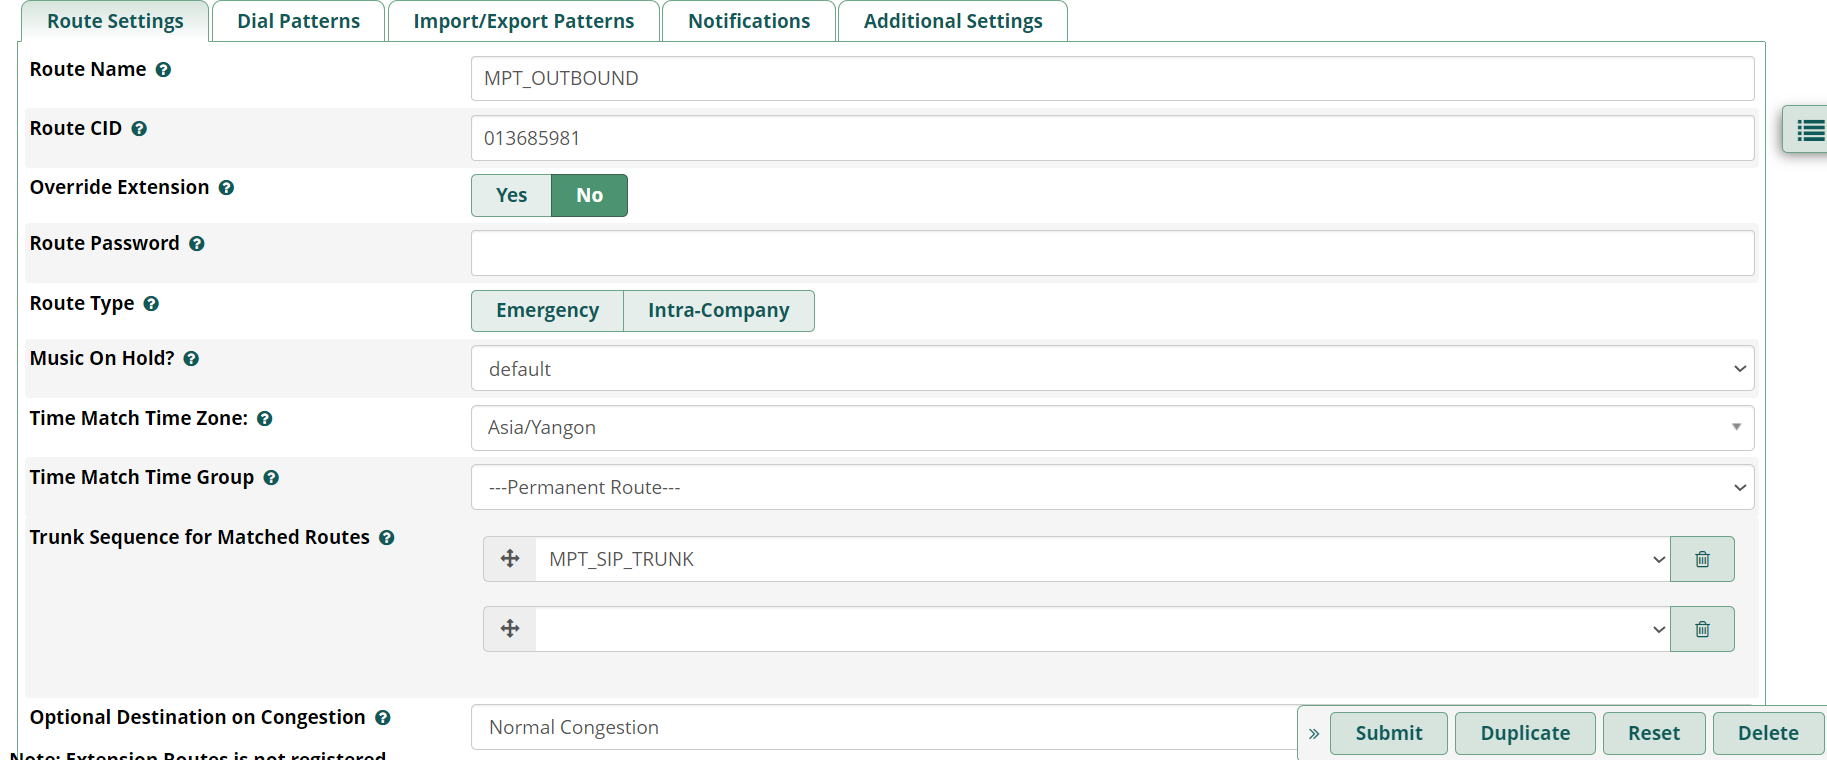The height and width of the screenshot is (760, 1827).
Task: Set Override Extension to No
Action: point(589,195)
